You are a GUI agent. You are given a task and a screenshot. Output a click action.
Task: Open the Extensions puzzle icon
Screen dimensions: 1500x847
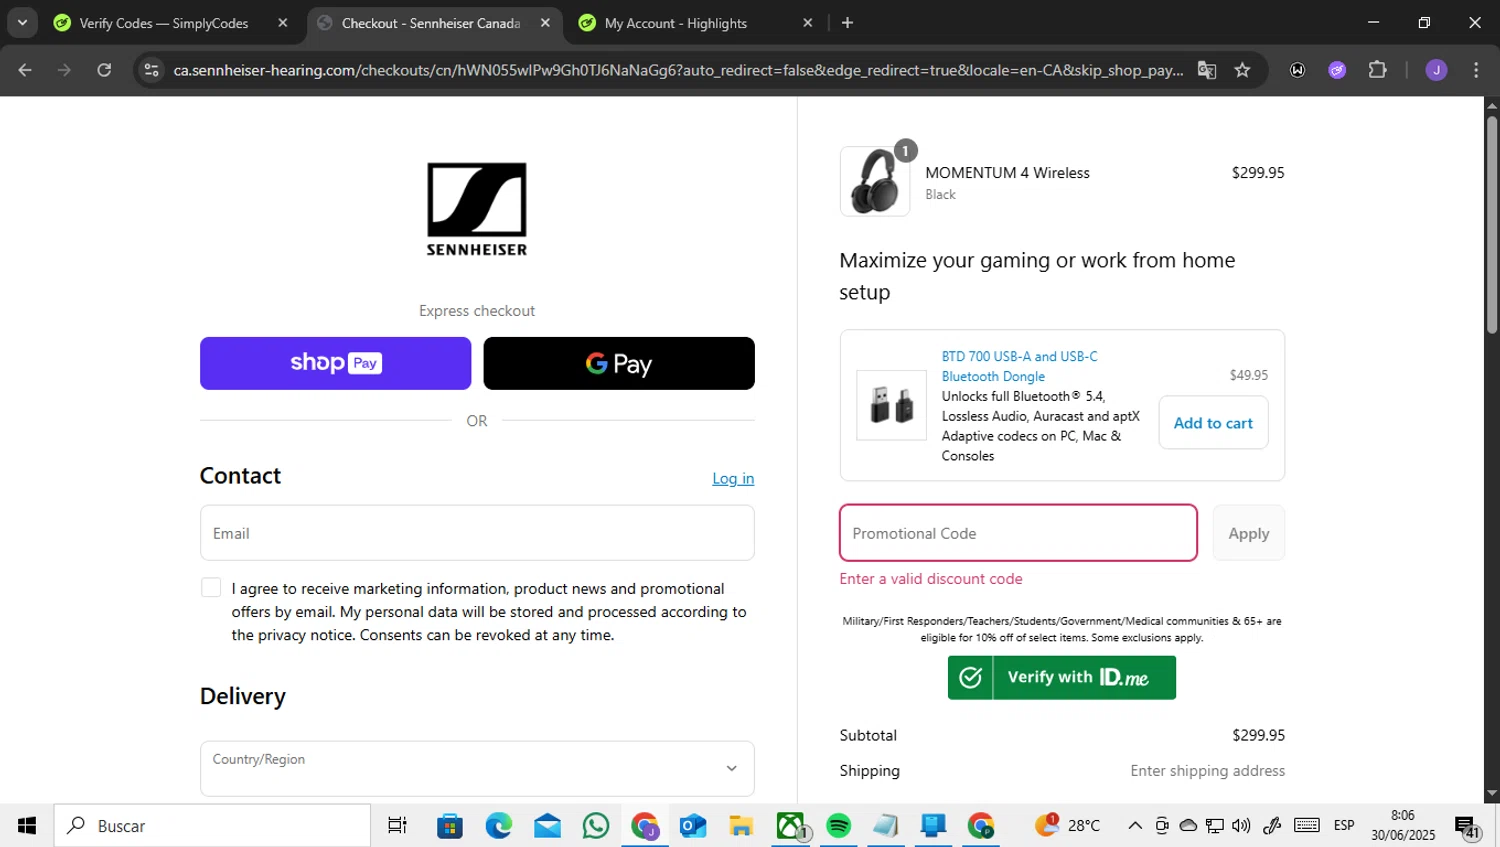coord(1377,70)
